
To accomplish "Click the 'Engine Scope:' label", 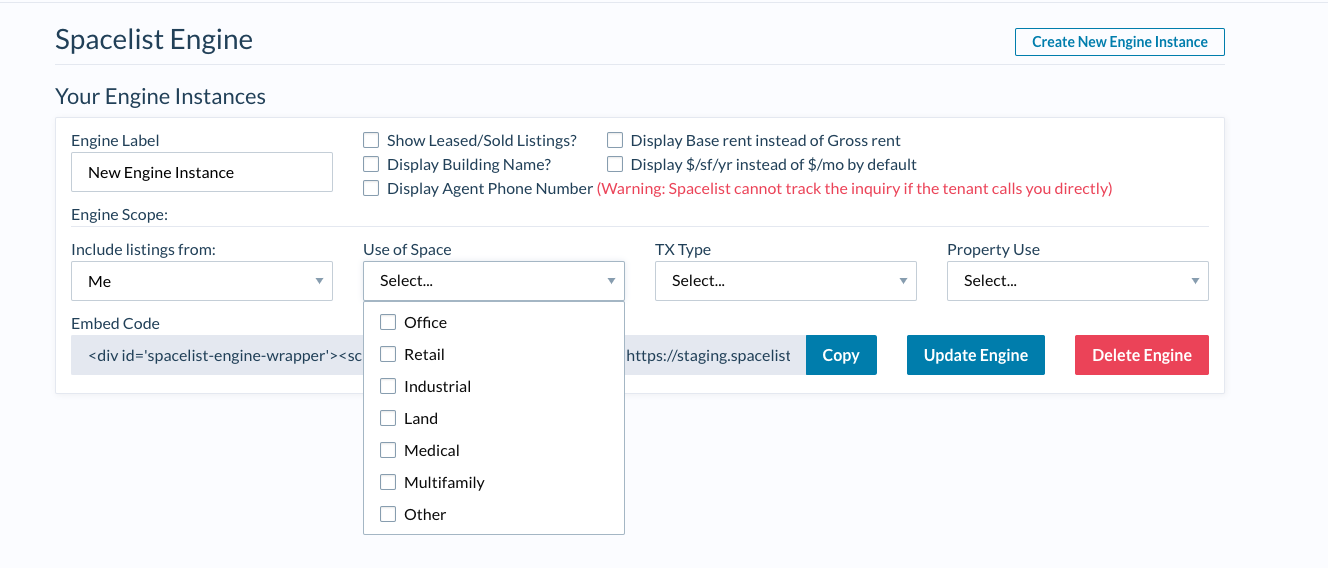I will point(120,214).
